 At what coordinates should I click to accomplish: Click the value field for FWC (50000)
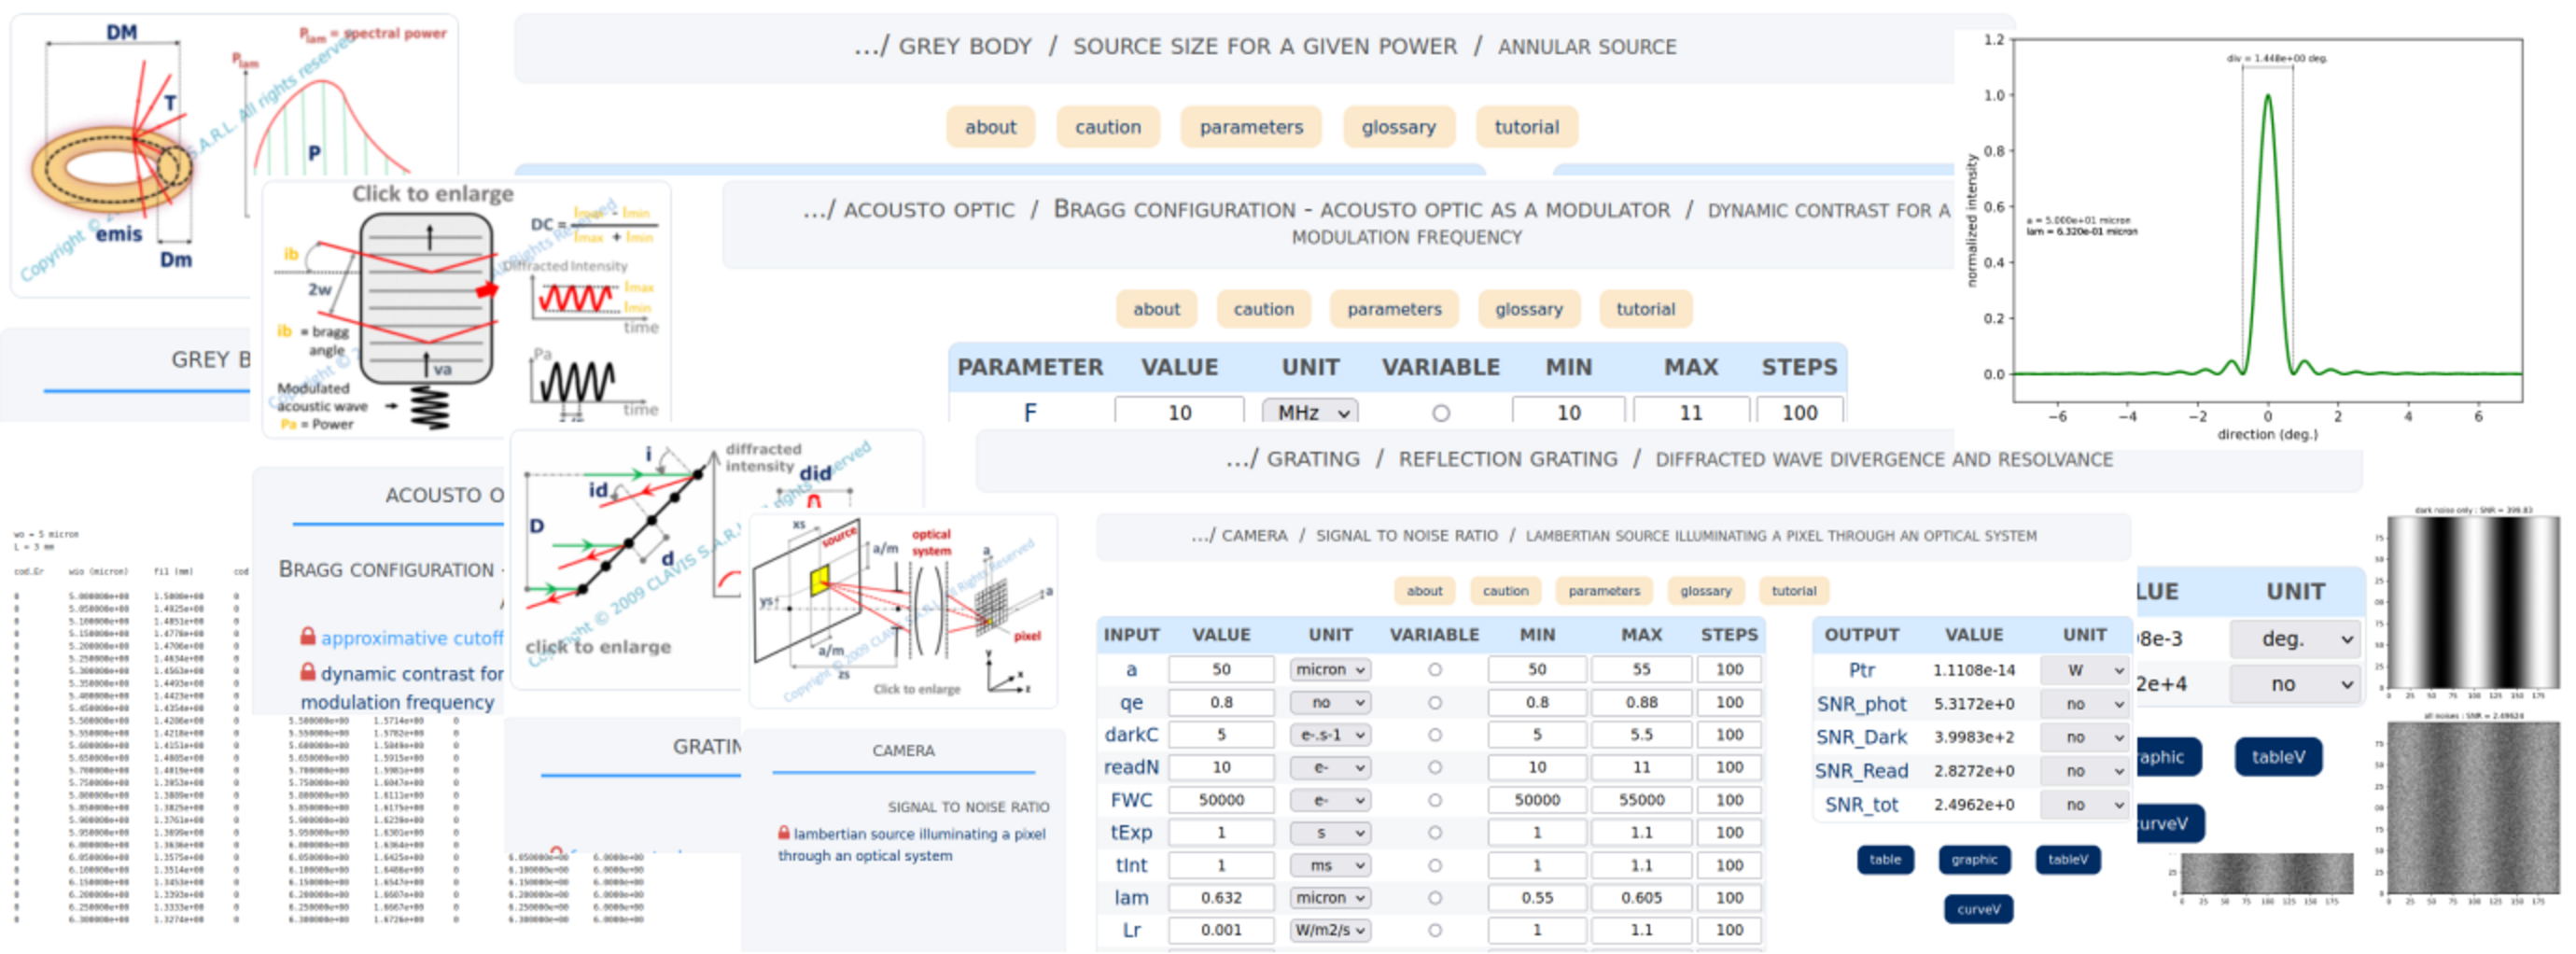coord(1221,800)
